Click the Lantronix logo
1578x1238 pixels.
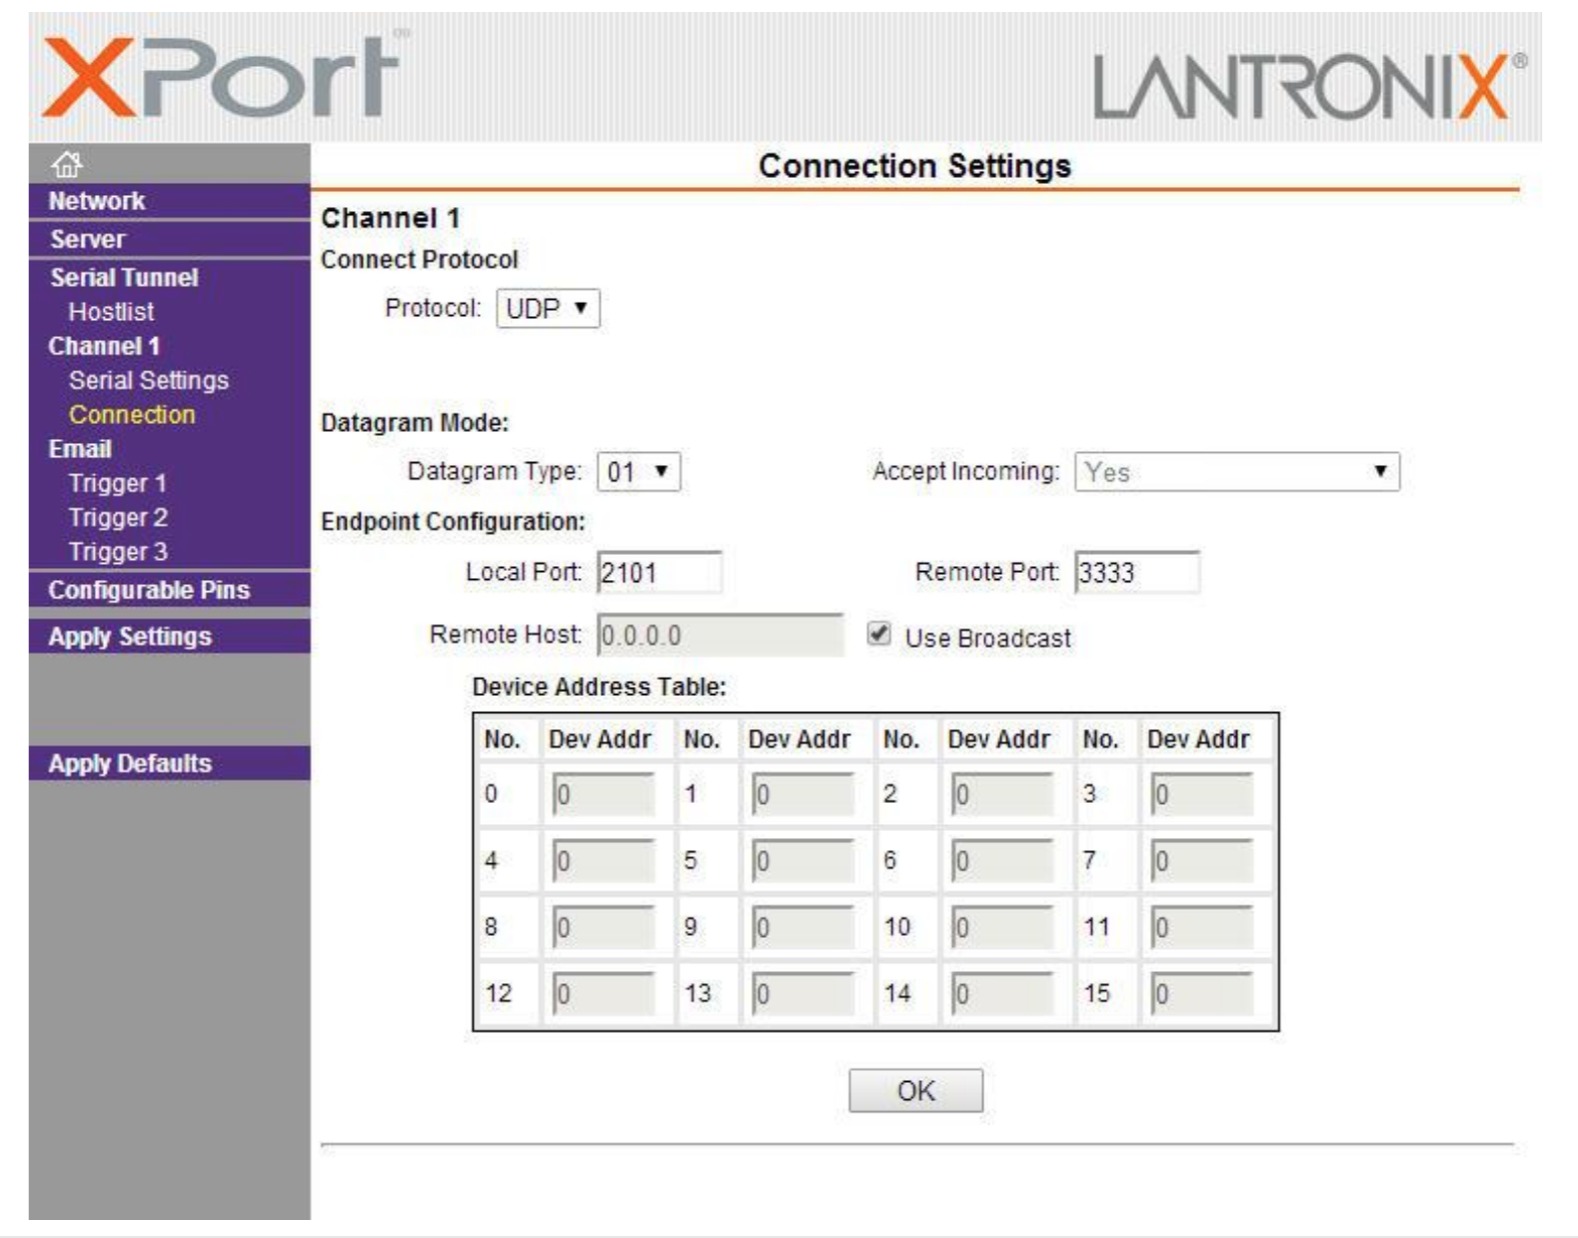[1309, 87]
